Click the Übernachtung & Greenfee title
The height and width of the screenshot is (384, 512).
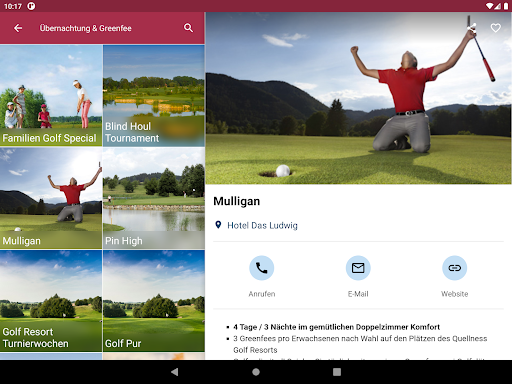click(86, 28)
